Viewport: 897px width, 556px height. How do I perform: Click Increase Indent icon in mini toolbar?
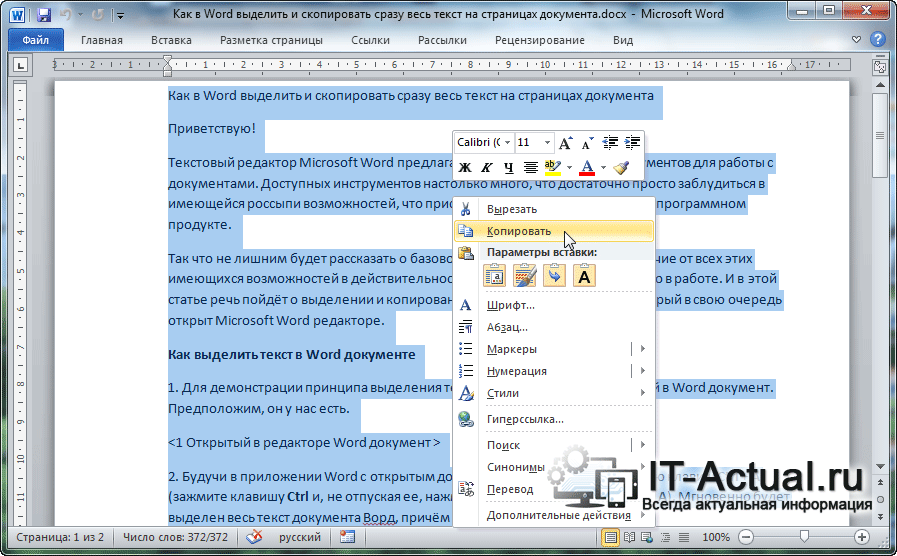(632, 142)
